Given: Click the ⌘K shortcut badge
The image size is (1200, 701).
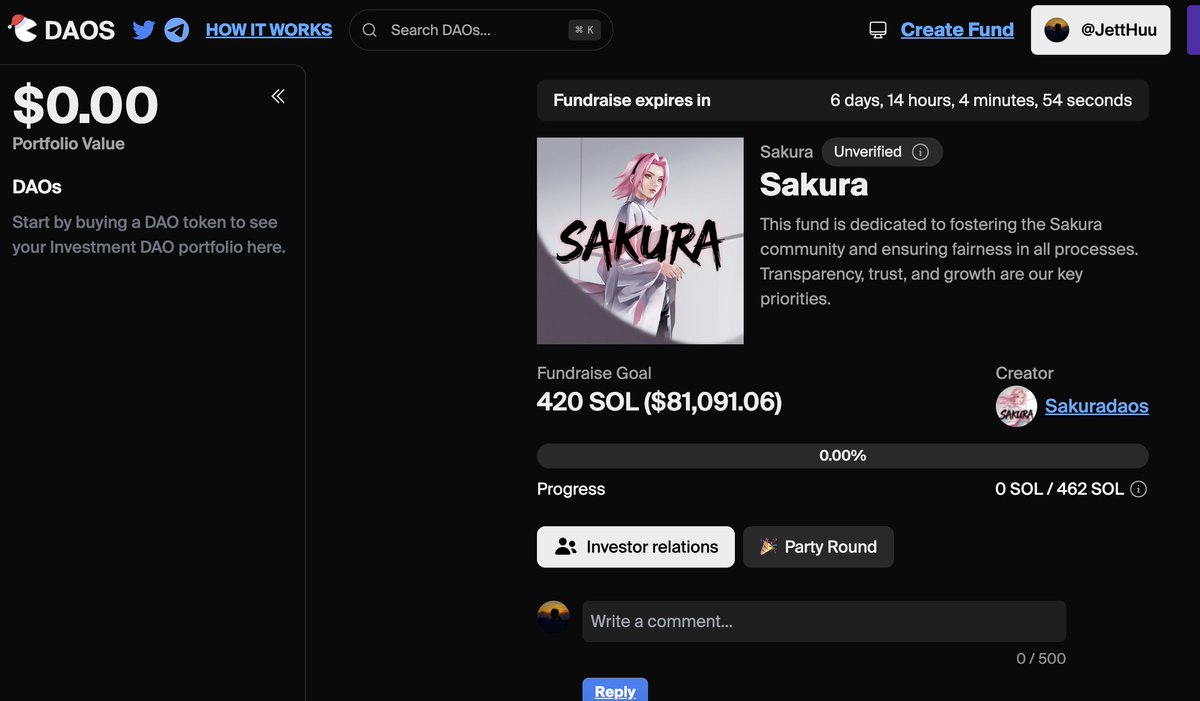Looking at the screenshot, I should 584,30.
